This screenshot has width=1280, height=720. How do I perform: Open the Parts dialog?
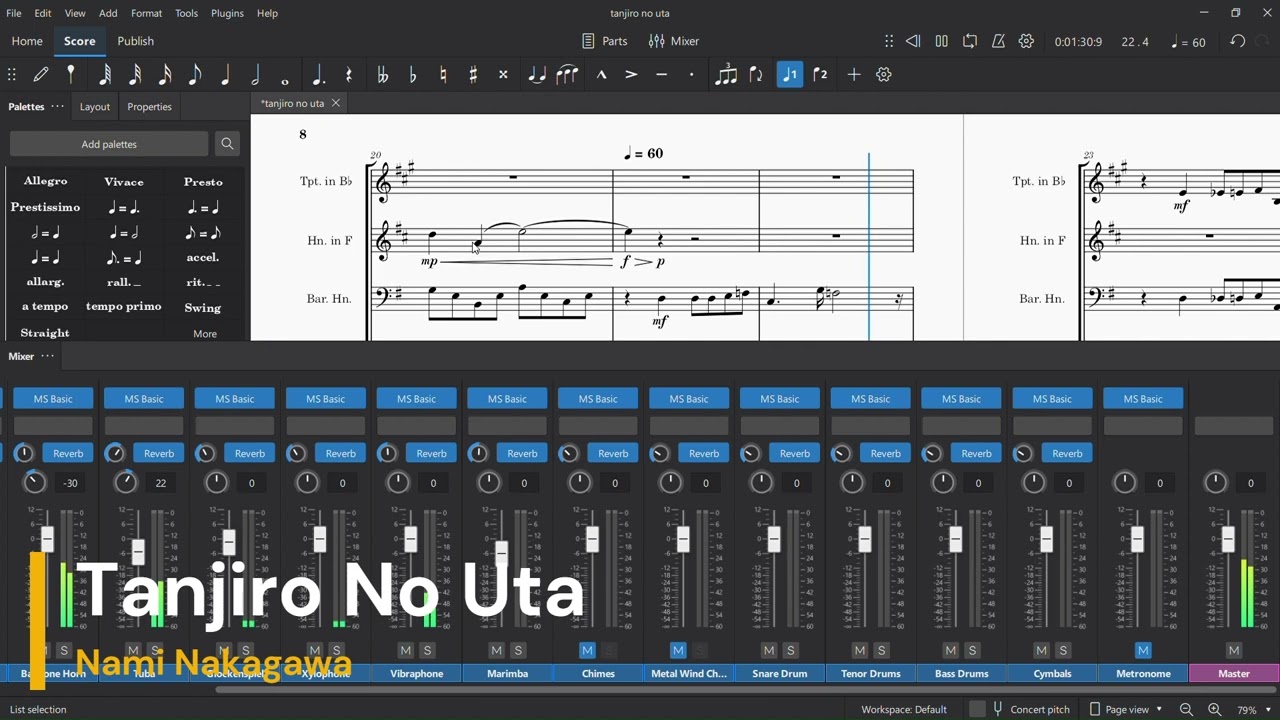[605, 41]
